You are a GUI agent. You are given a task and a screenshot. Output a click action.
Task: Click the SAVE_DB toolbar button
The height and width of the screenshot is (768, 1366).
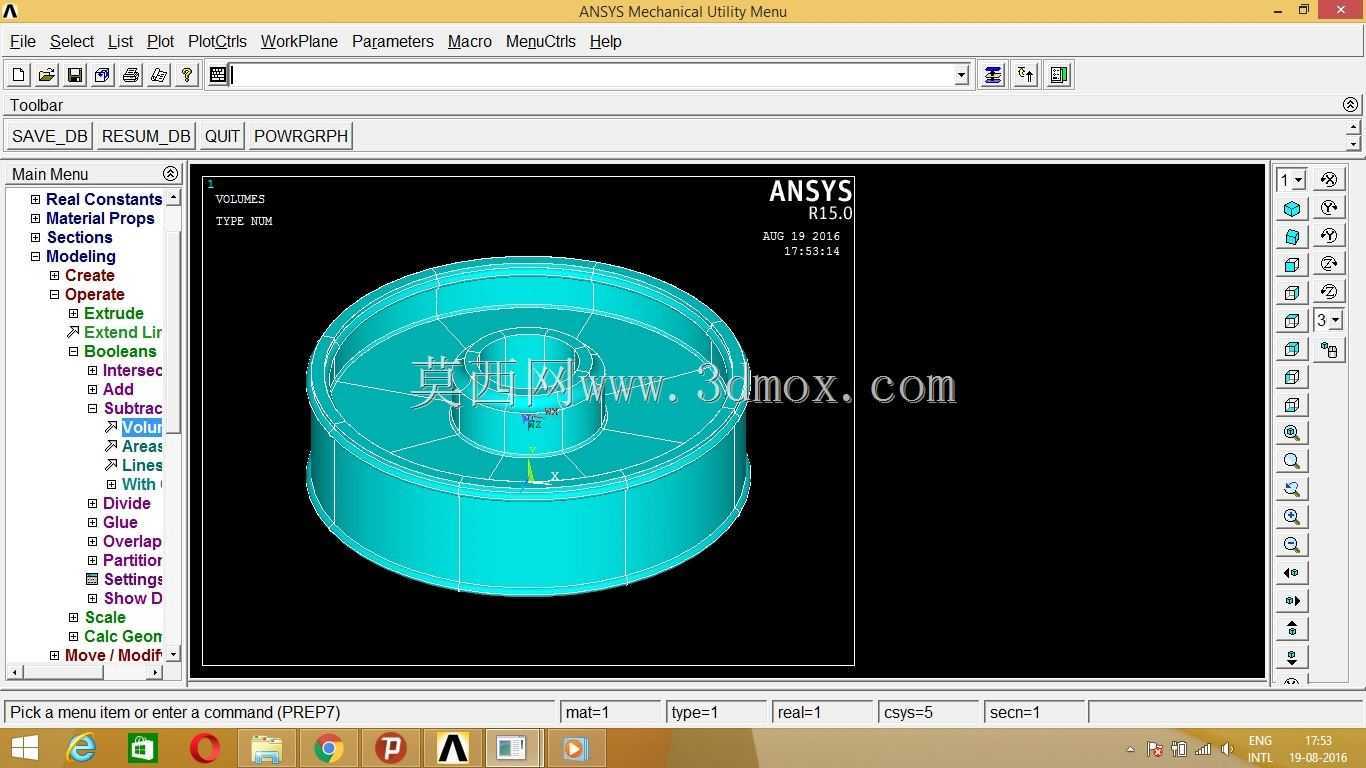point(50,136)
